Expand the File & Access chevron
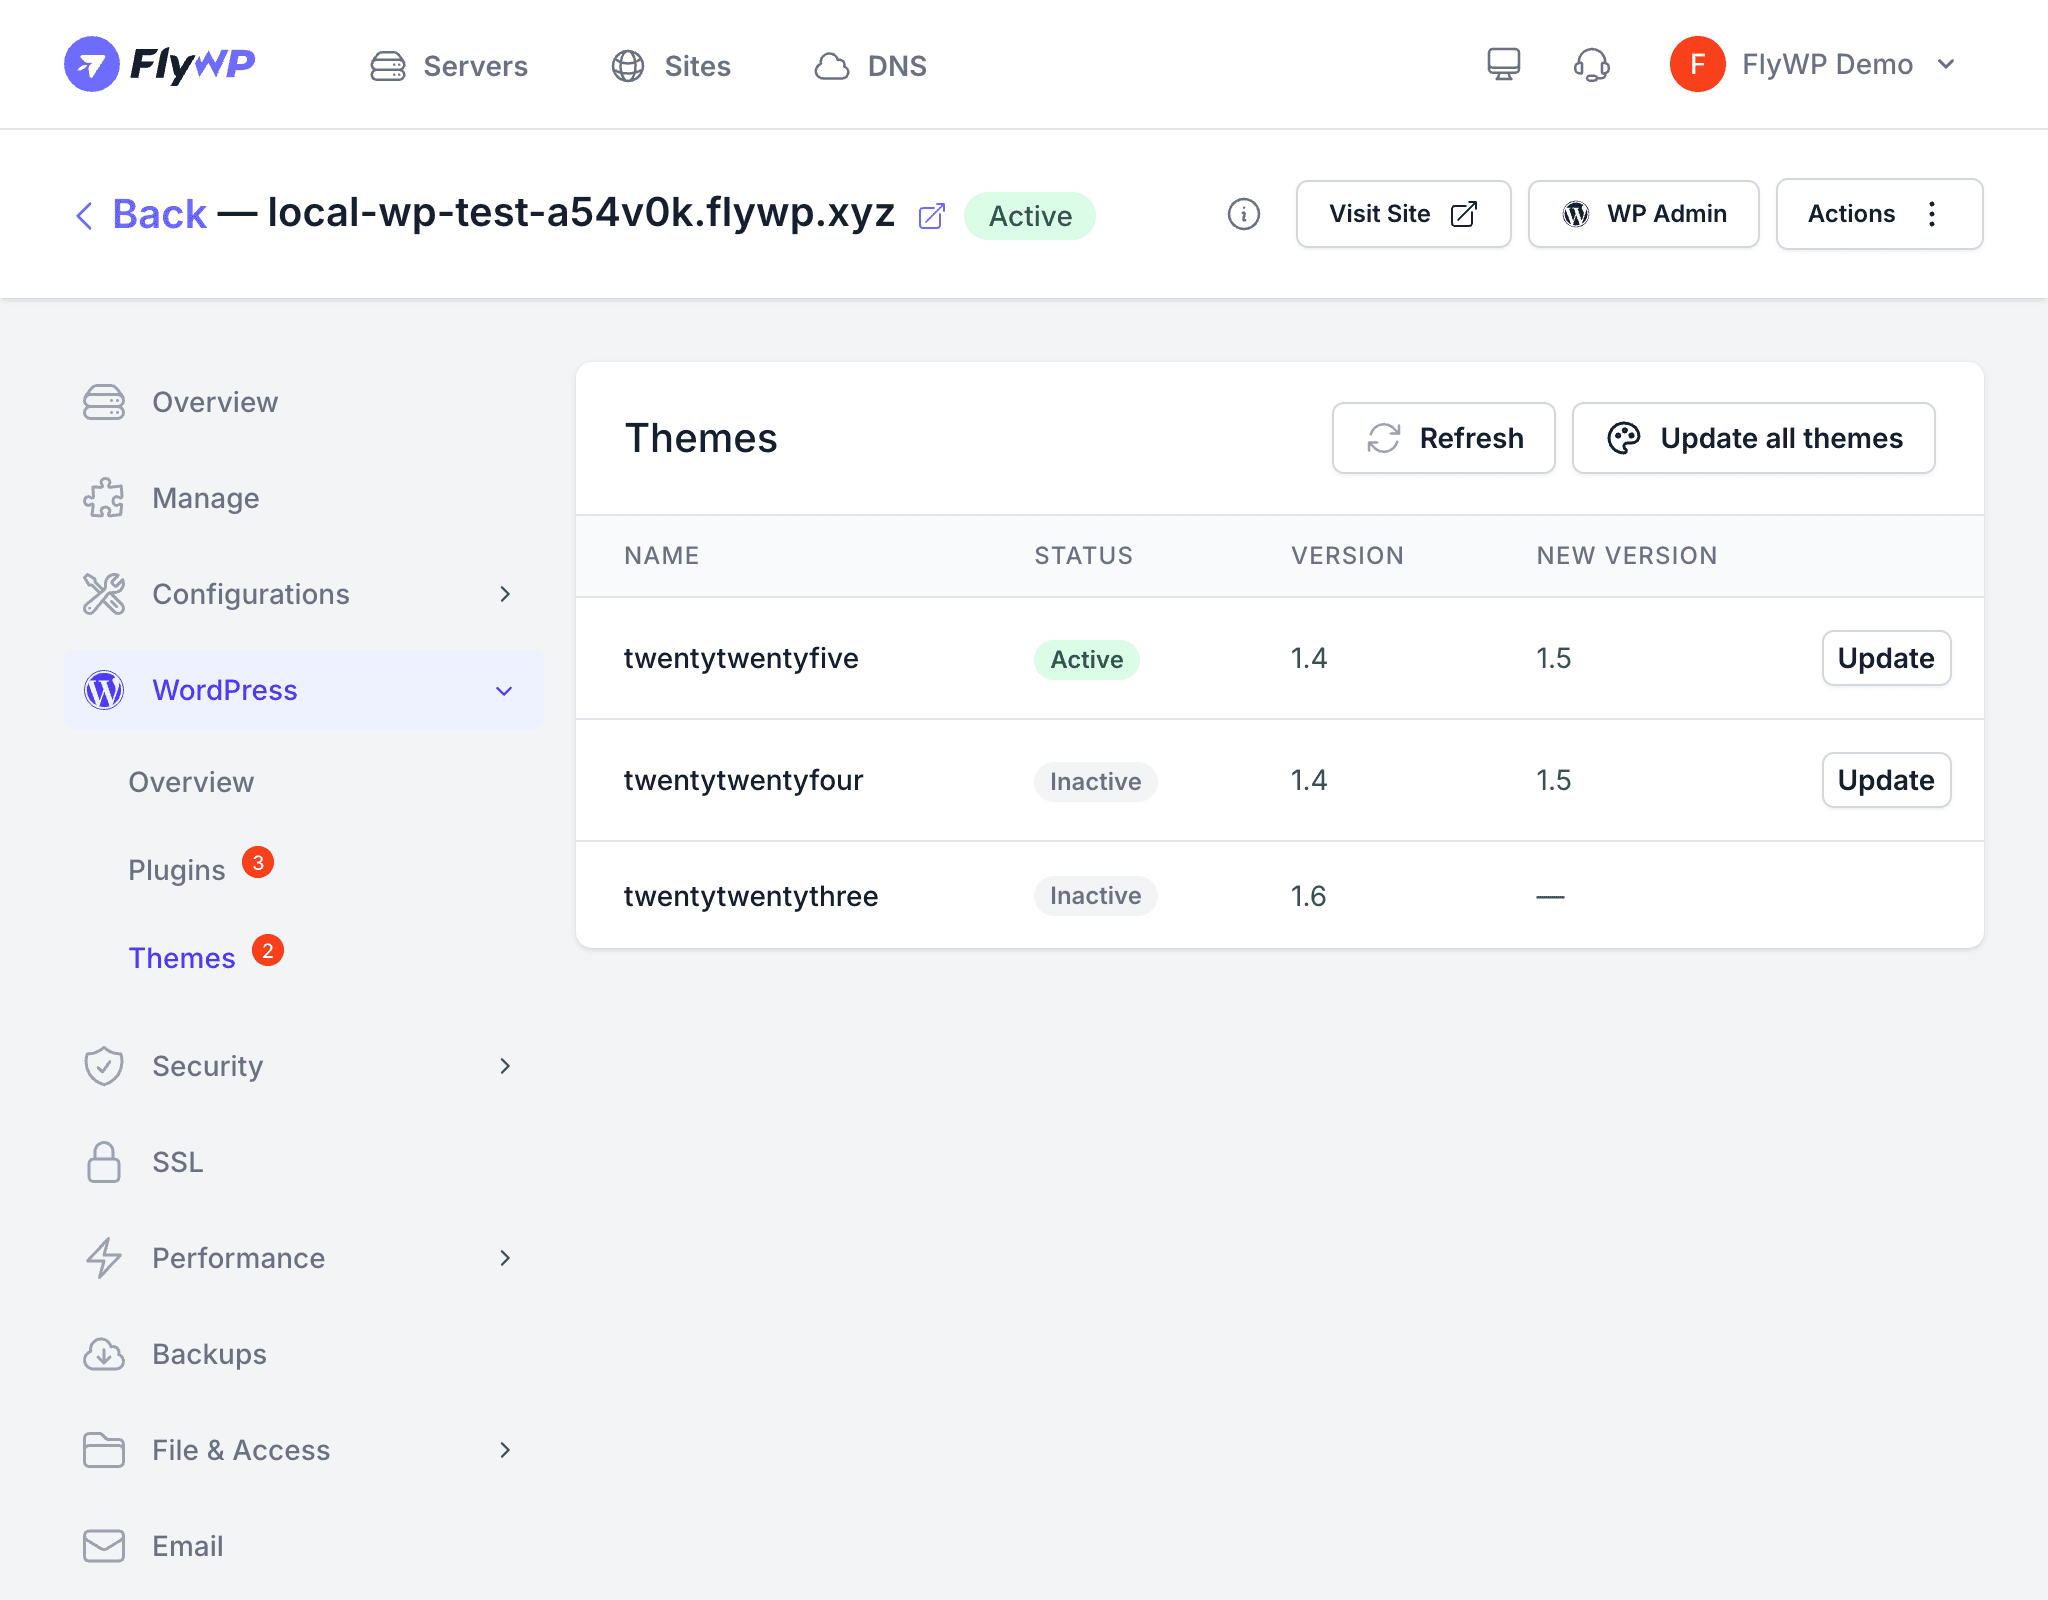This screenshot has width=2048, height=1600. [505, 1450]
